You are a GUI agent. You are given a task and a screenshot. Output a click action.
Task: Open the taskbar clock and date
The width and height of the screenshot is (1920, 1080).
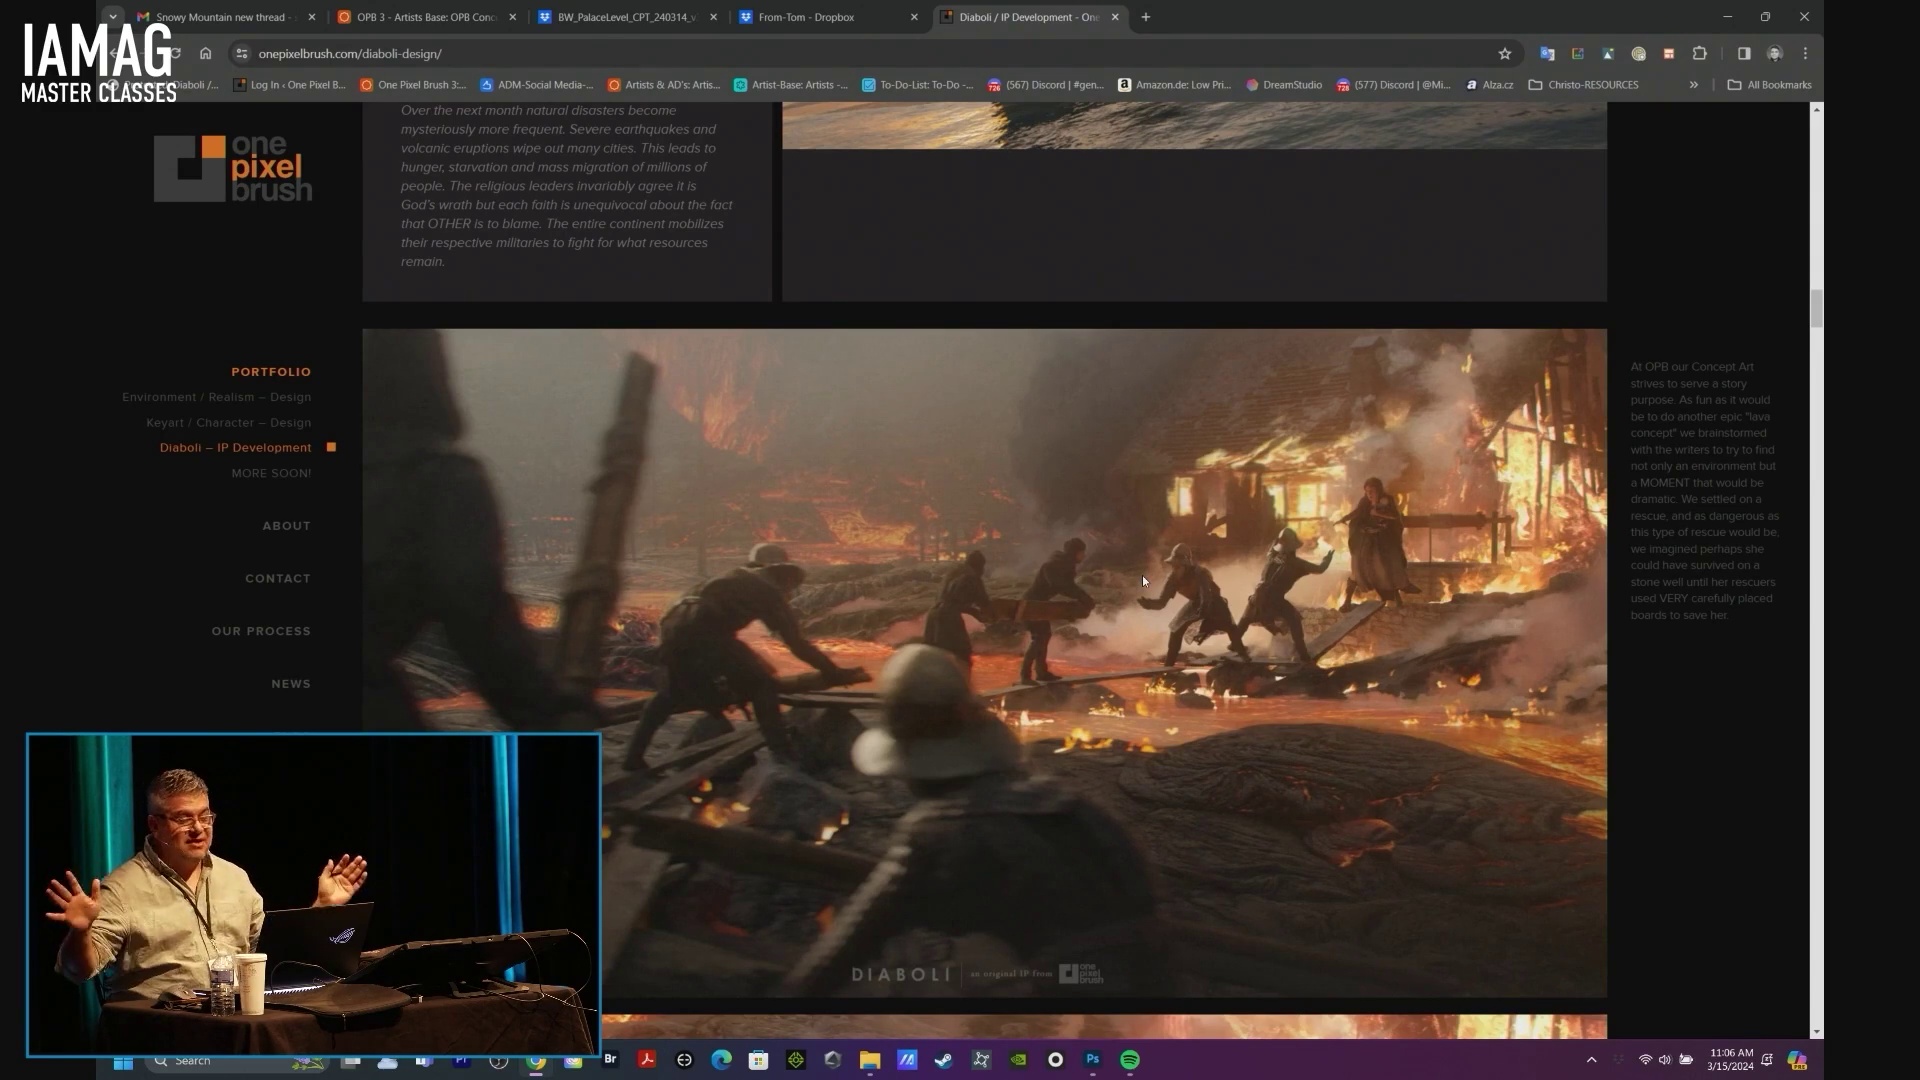pyautogui.click(x=1731, y=1060)
